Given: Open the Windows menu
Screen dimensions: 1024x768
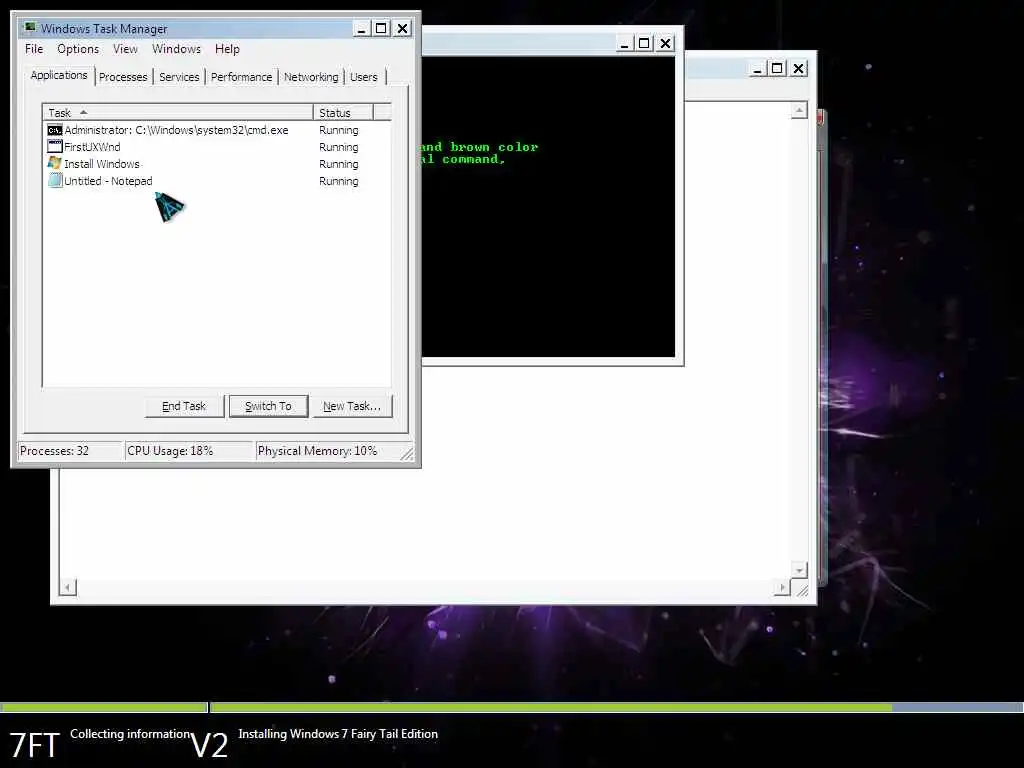Looking at the screenshot, I should 176,49.
